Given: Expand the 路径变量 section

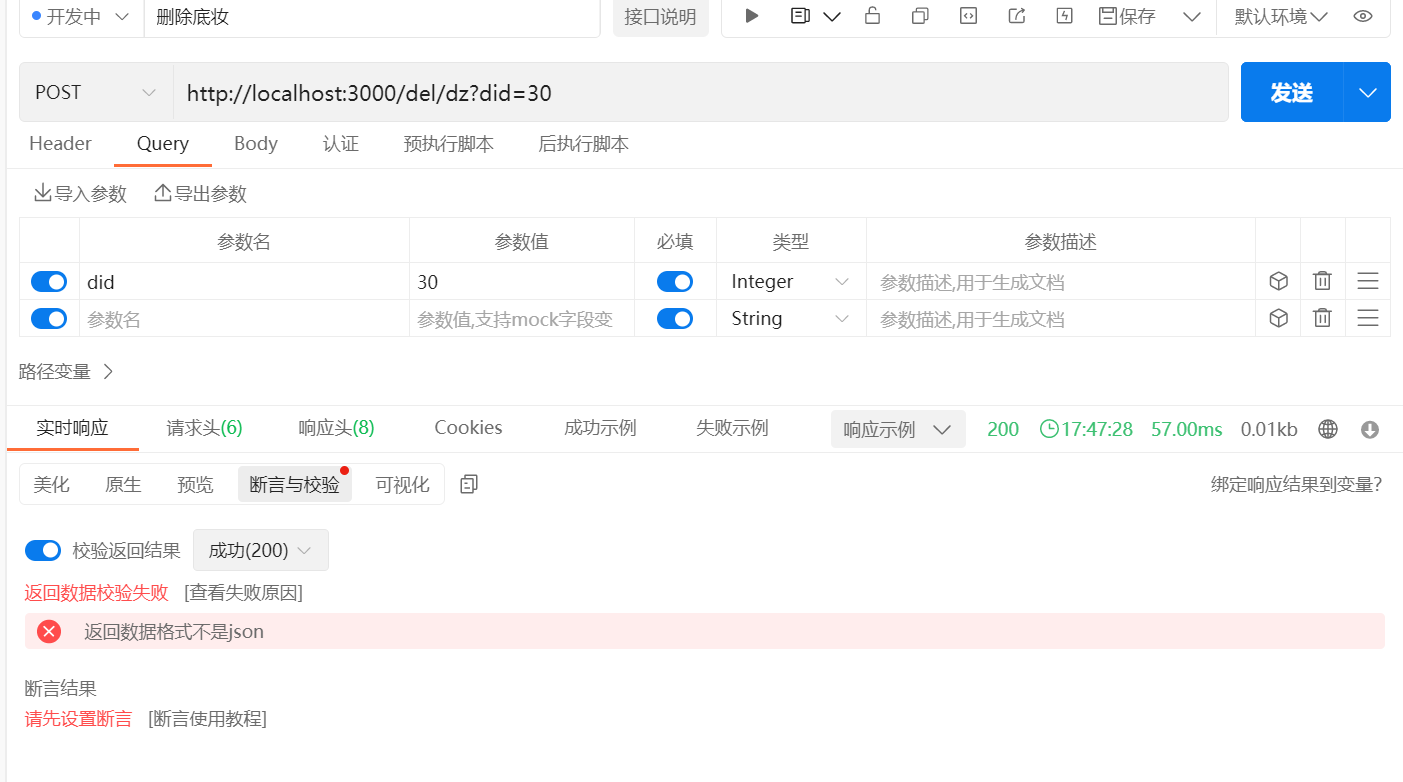Looking at the screenshot, I should coord(67,372).
